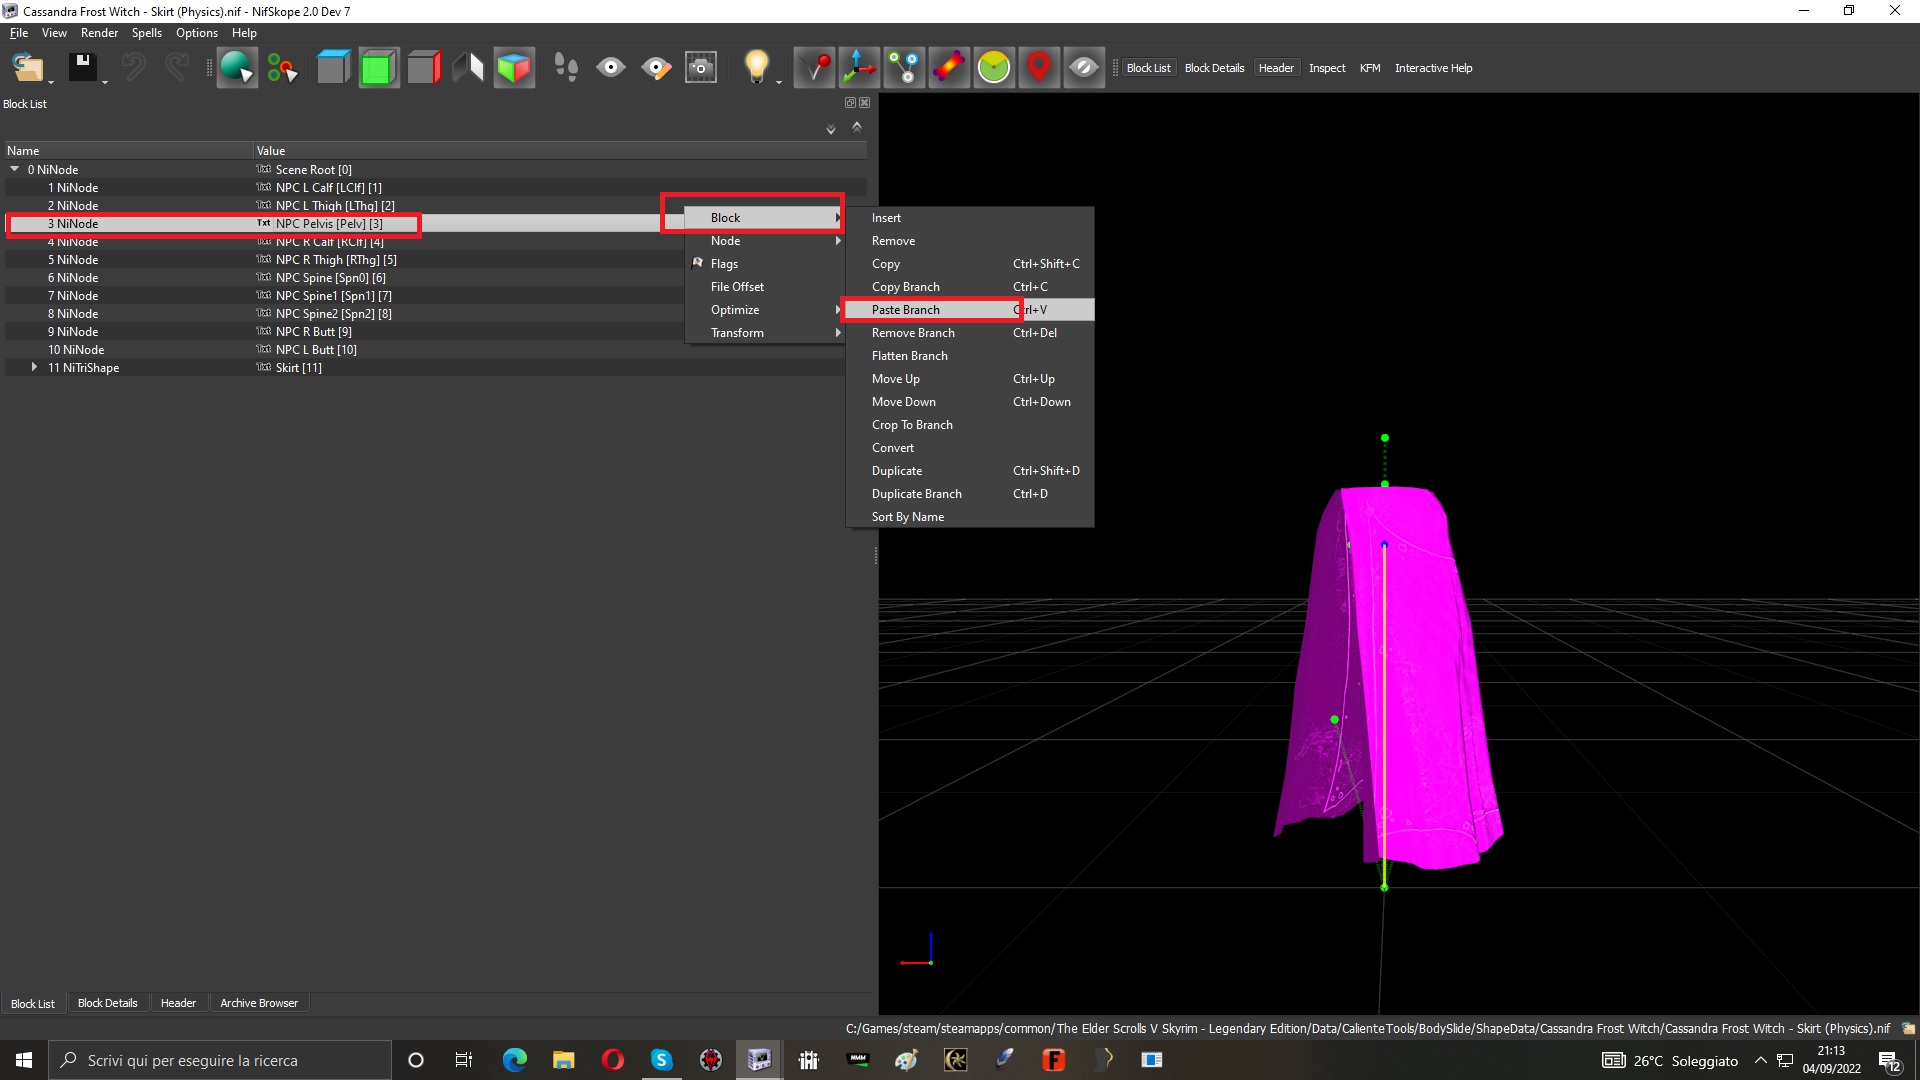Click the flip view black-white icon
The image size is (1920, 1080).
click(x=468, y=68)
